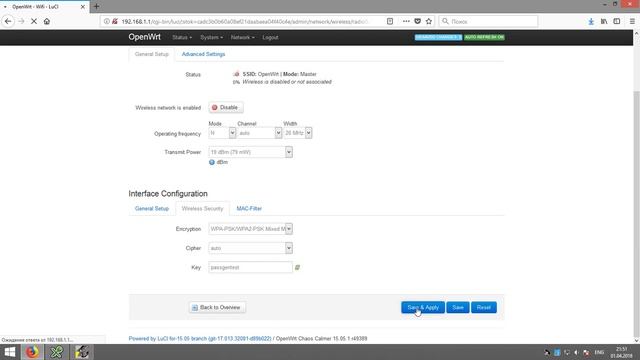Focus the Firefox search box
The height and width of the screenshot is (360, 640).
click(x=488, y=21)
